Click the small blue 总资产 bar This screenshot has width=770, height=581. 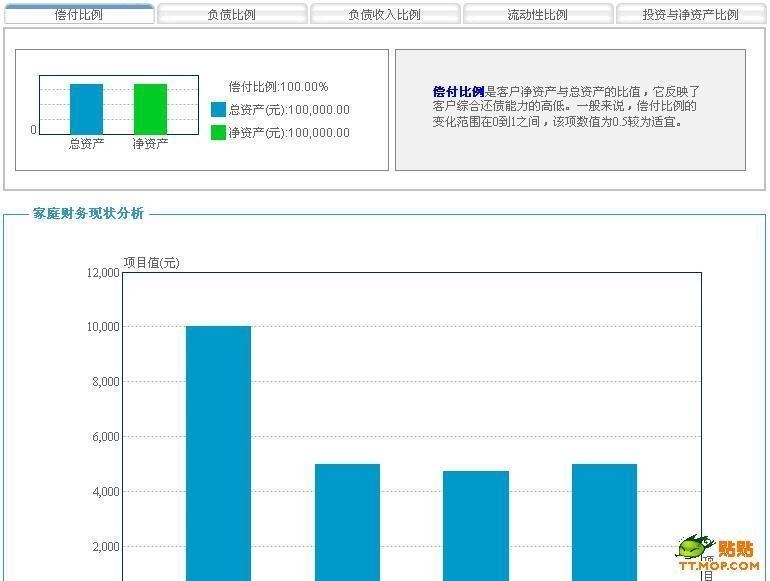[86, 109]
